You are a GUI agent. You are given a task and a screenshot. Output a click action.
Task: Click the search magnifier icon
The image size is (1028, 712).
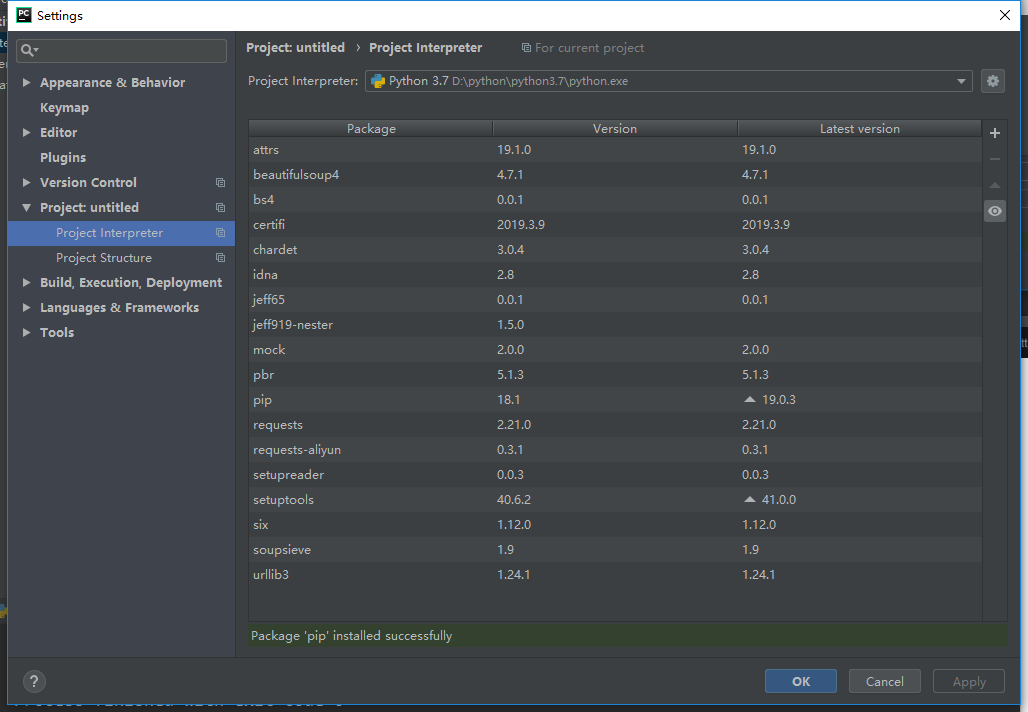pyautogui.click(x=28, y=50)
